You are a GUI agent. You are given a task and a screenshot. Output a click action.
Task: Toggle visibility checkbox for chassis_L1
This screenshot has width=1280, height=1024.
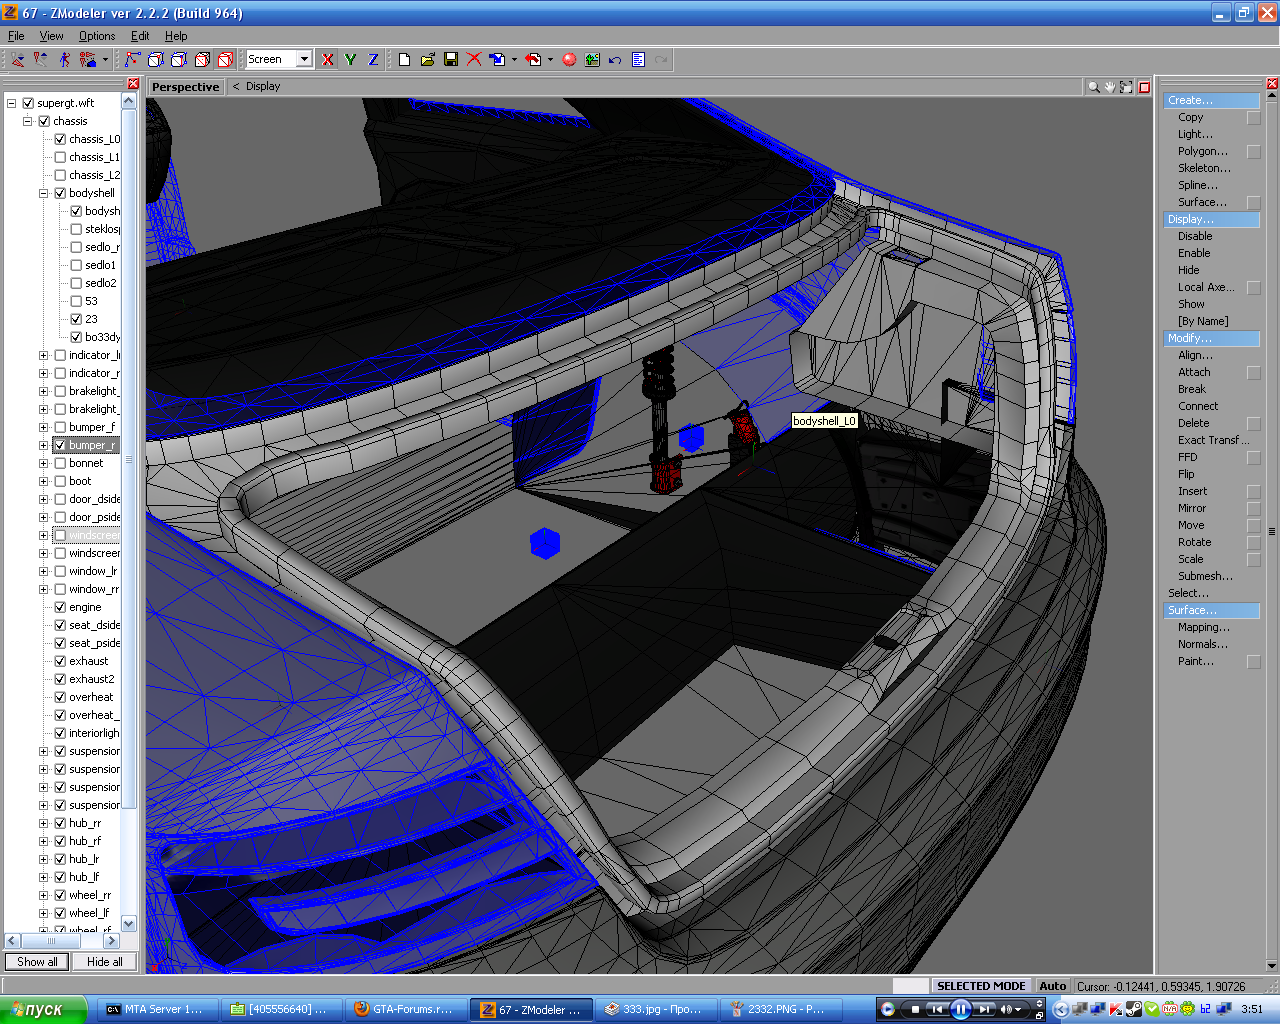coord(60,157)
